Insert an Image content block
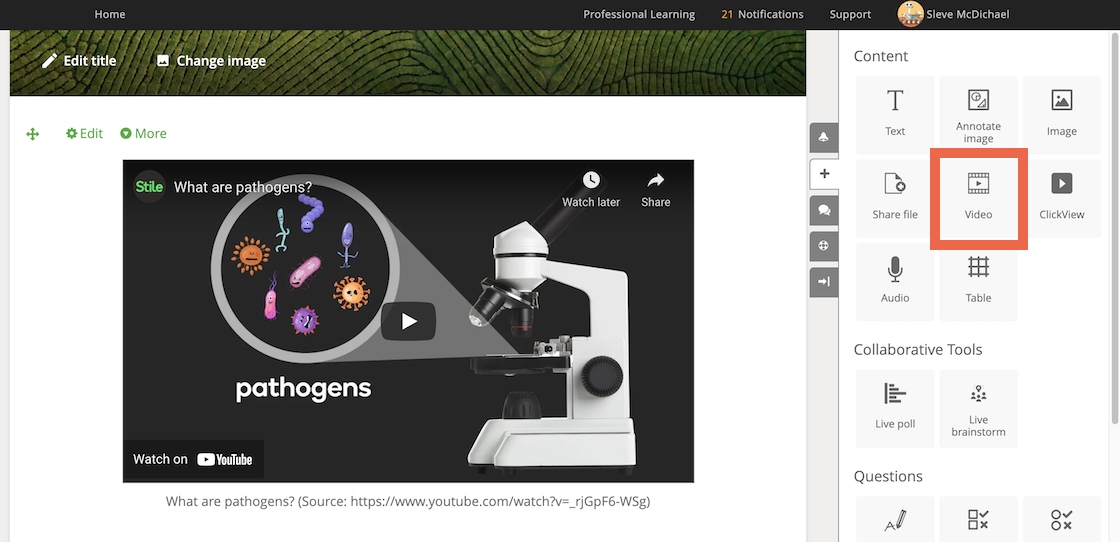 click(x=1061, y=115)
